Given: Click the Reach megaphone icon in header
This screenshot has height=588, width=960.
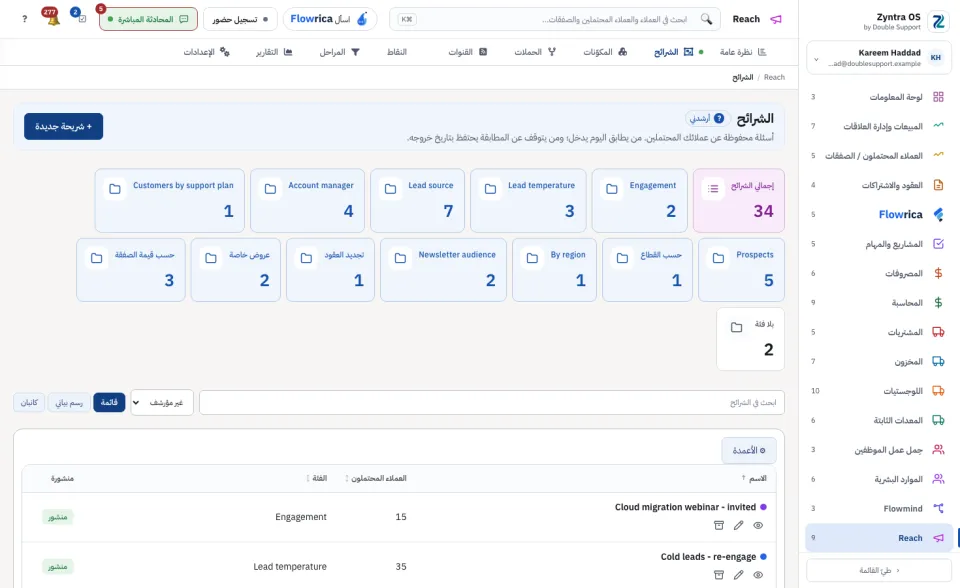Looking at the screenshot, I should 776,19.
